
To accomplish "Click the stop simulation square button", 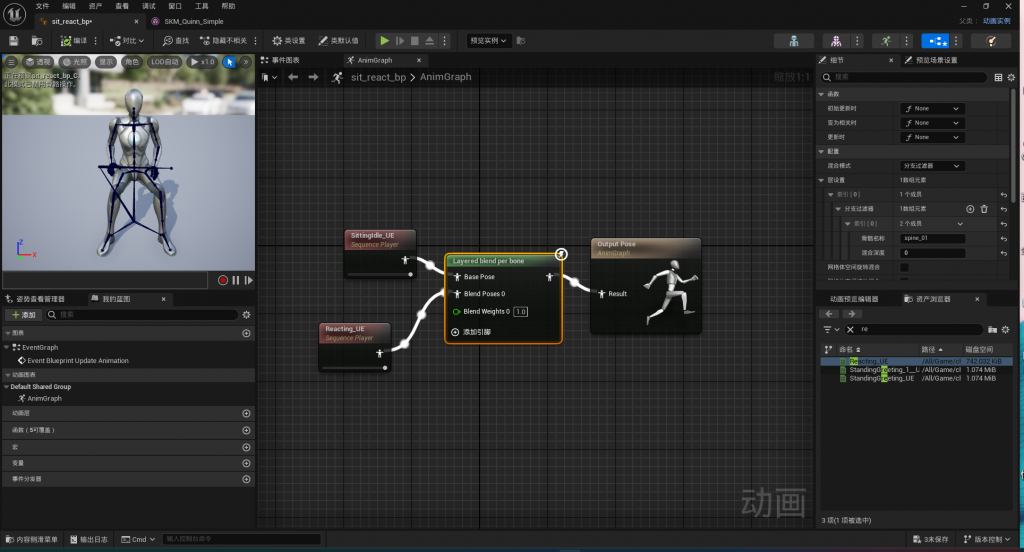I will click(415, 41).
